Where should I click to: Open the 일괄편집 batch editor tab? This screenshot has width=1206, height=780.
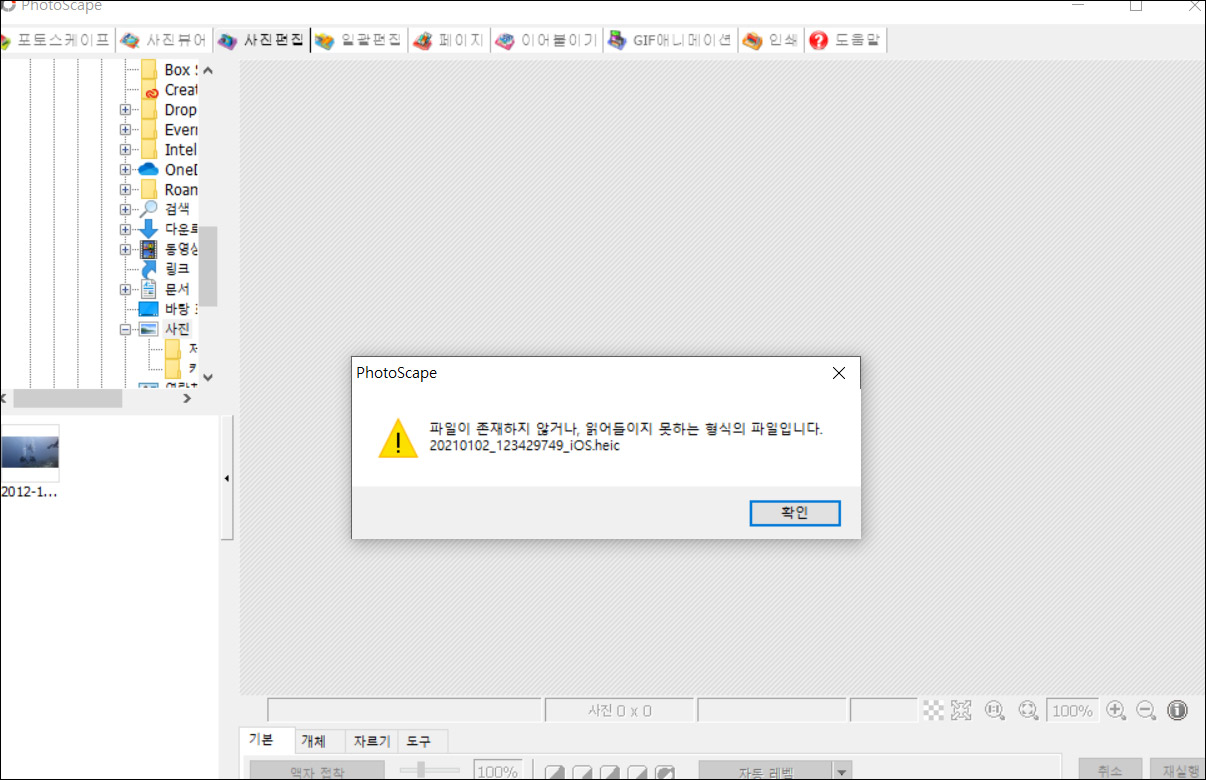(359, 41)
